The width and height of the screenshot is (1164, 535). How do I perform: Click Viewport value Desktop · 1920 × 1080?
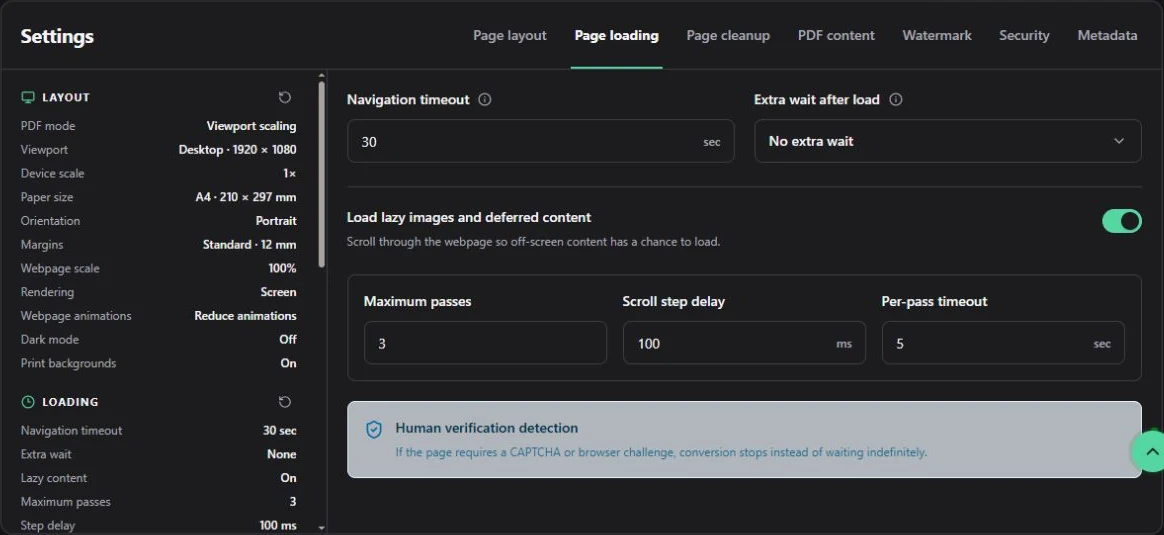(238, 150)
